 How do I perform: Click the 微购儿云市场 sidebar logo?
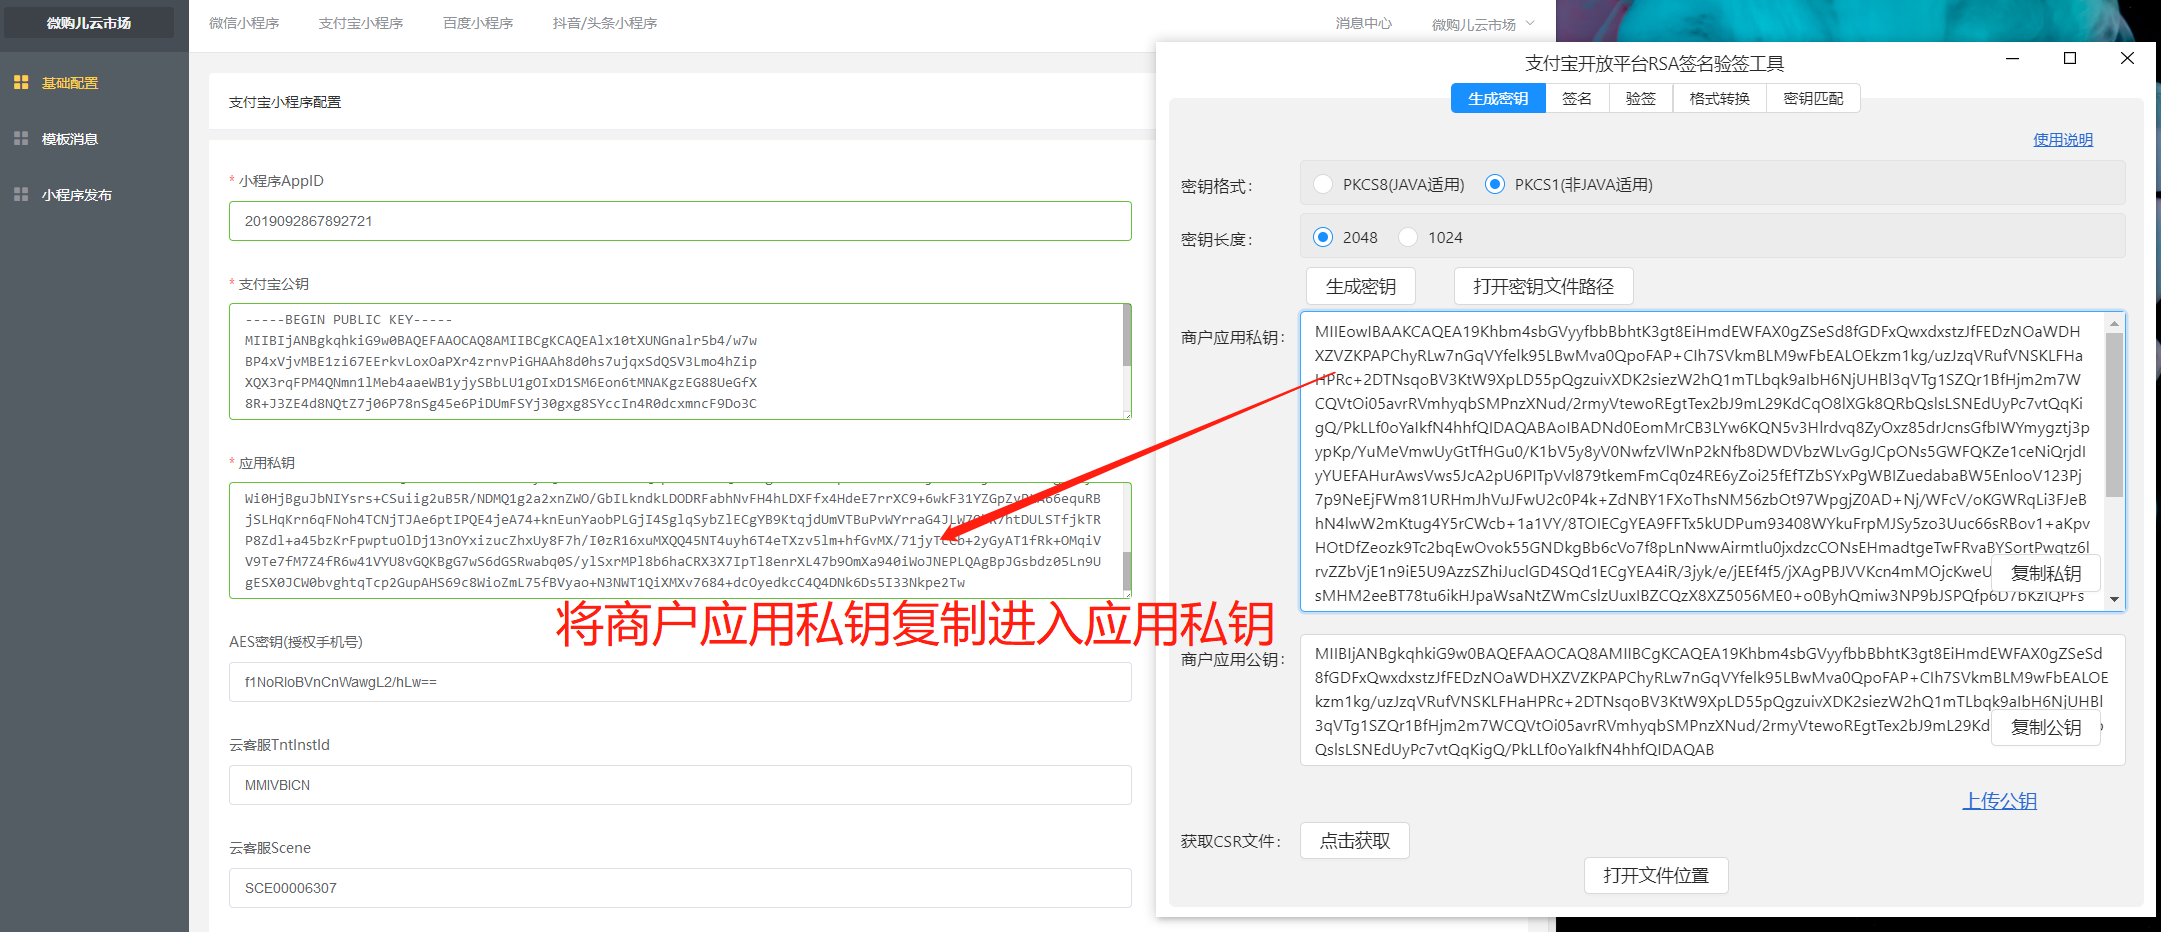tap(89, 23)
